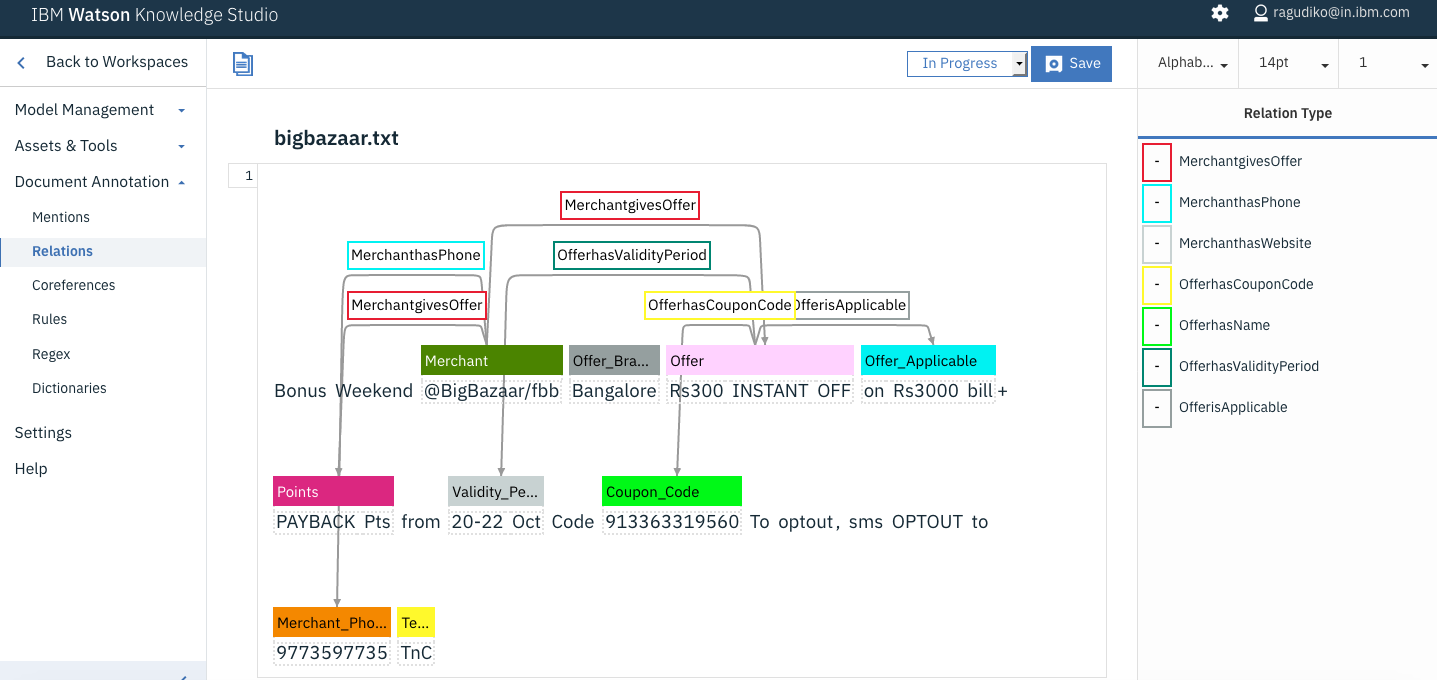Click IBM Watson Knowledge Studio title
This screenshot has width=1437, height=680.
[155, 15]
